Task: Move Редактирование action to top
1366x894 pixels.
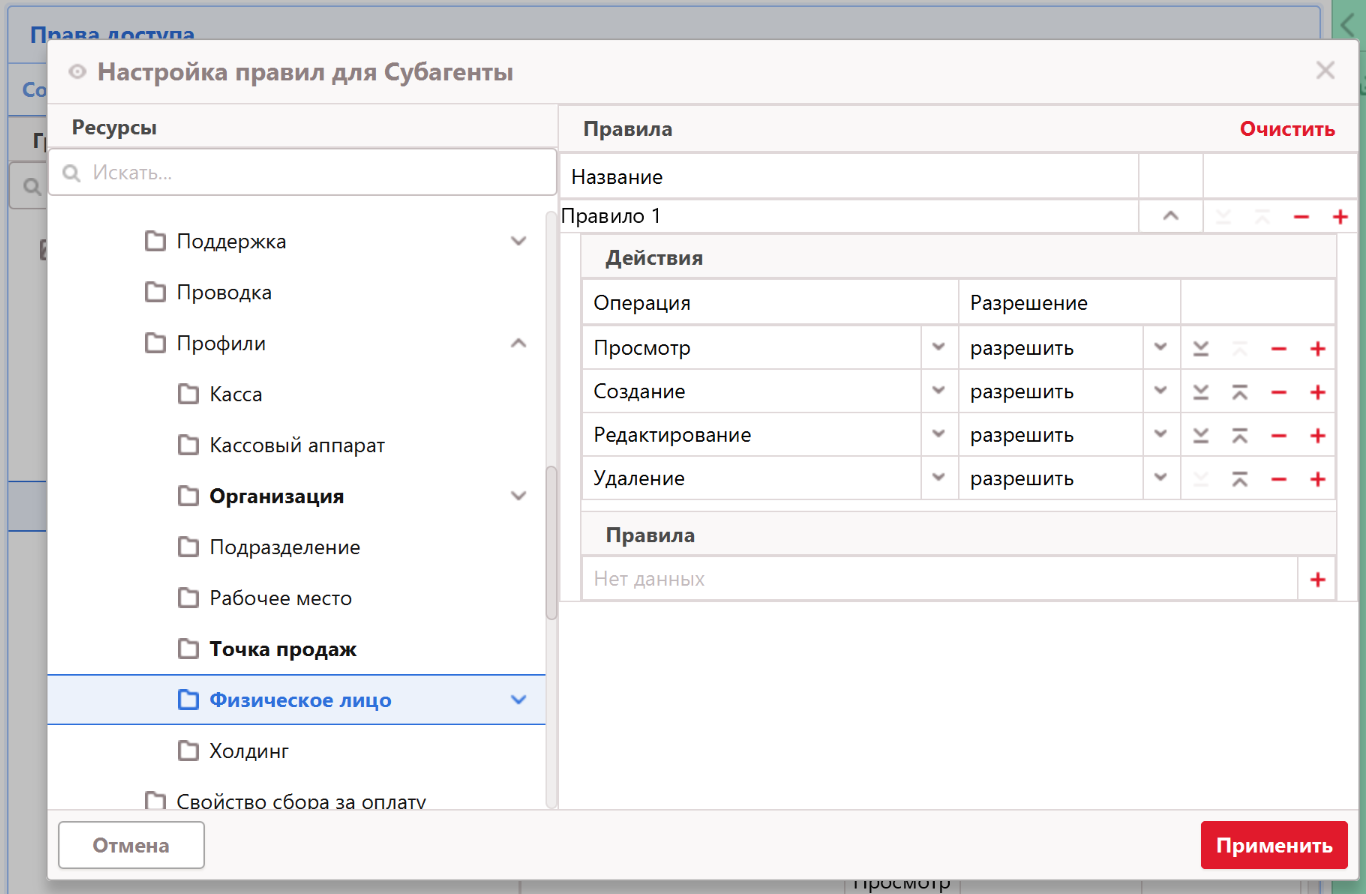Action: pyautogui.click(x=1239, y=436)
